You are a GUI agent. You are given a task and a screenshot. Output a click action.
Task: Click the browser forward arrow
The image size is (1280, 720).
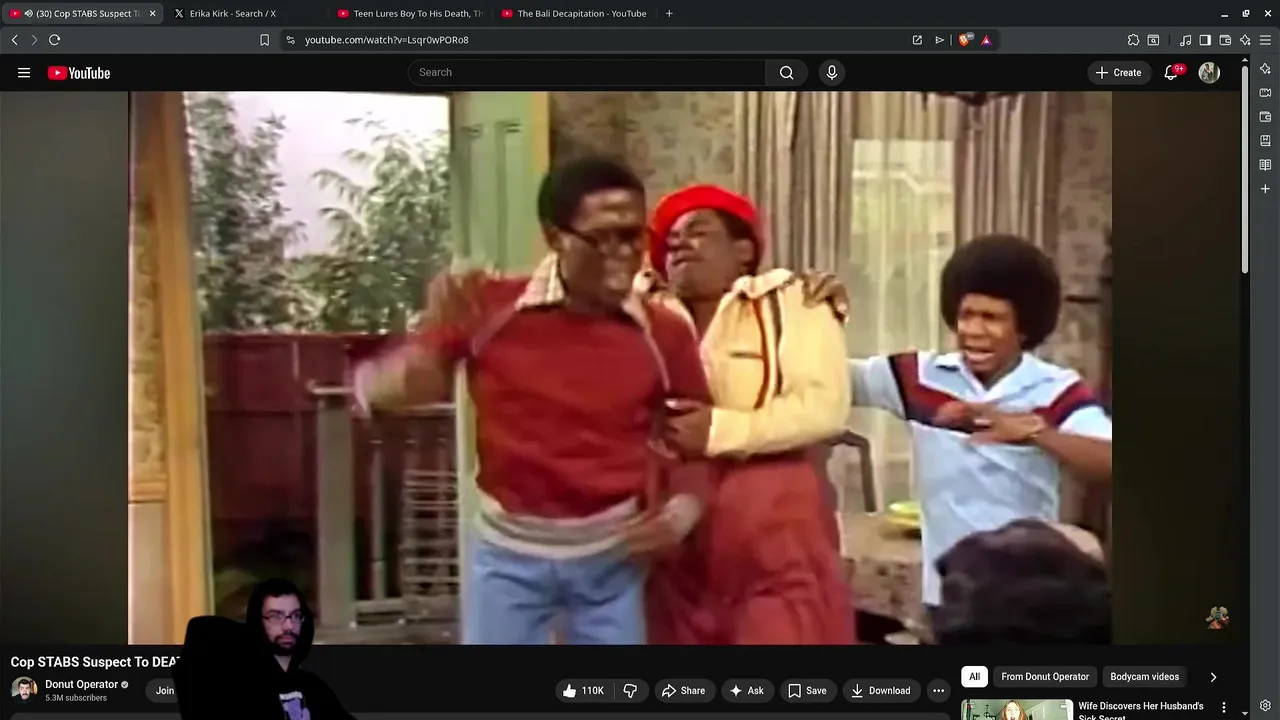coord(34,40)
